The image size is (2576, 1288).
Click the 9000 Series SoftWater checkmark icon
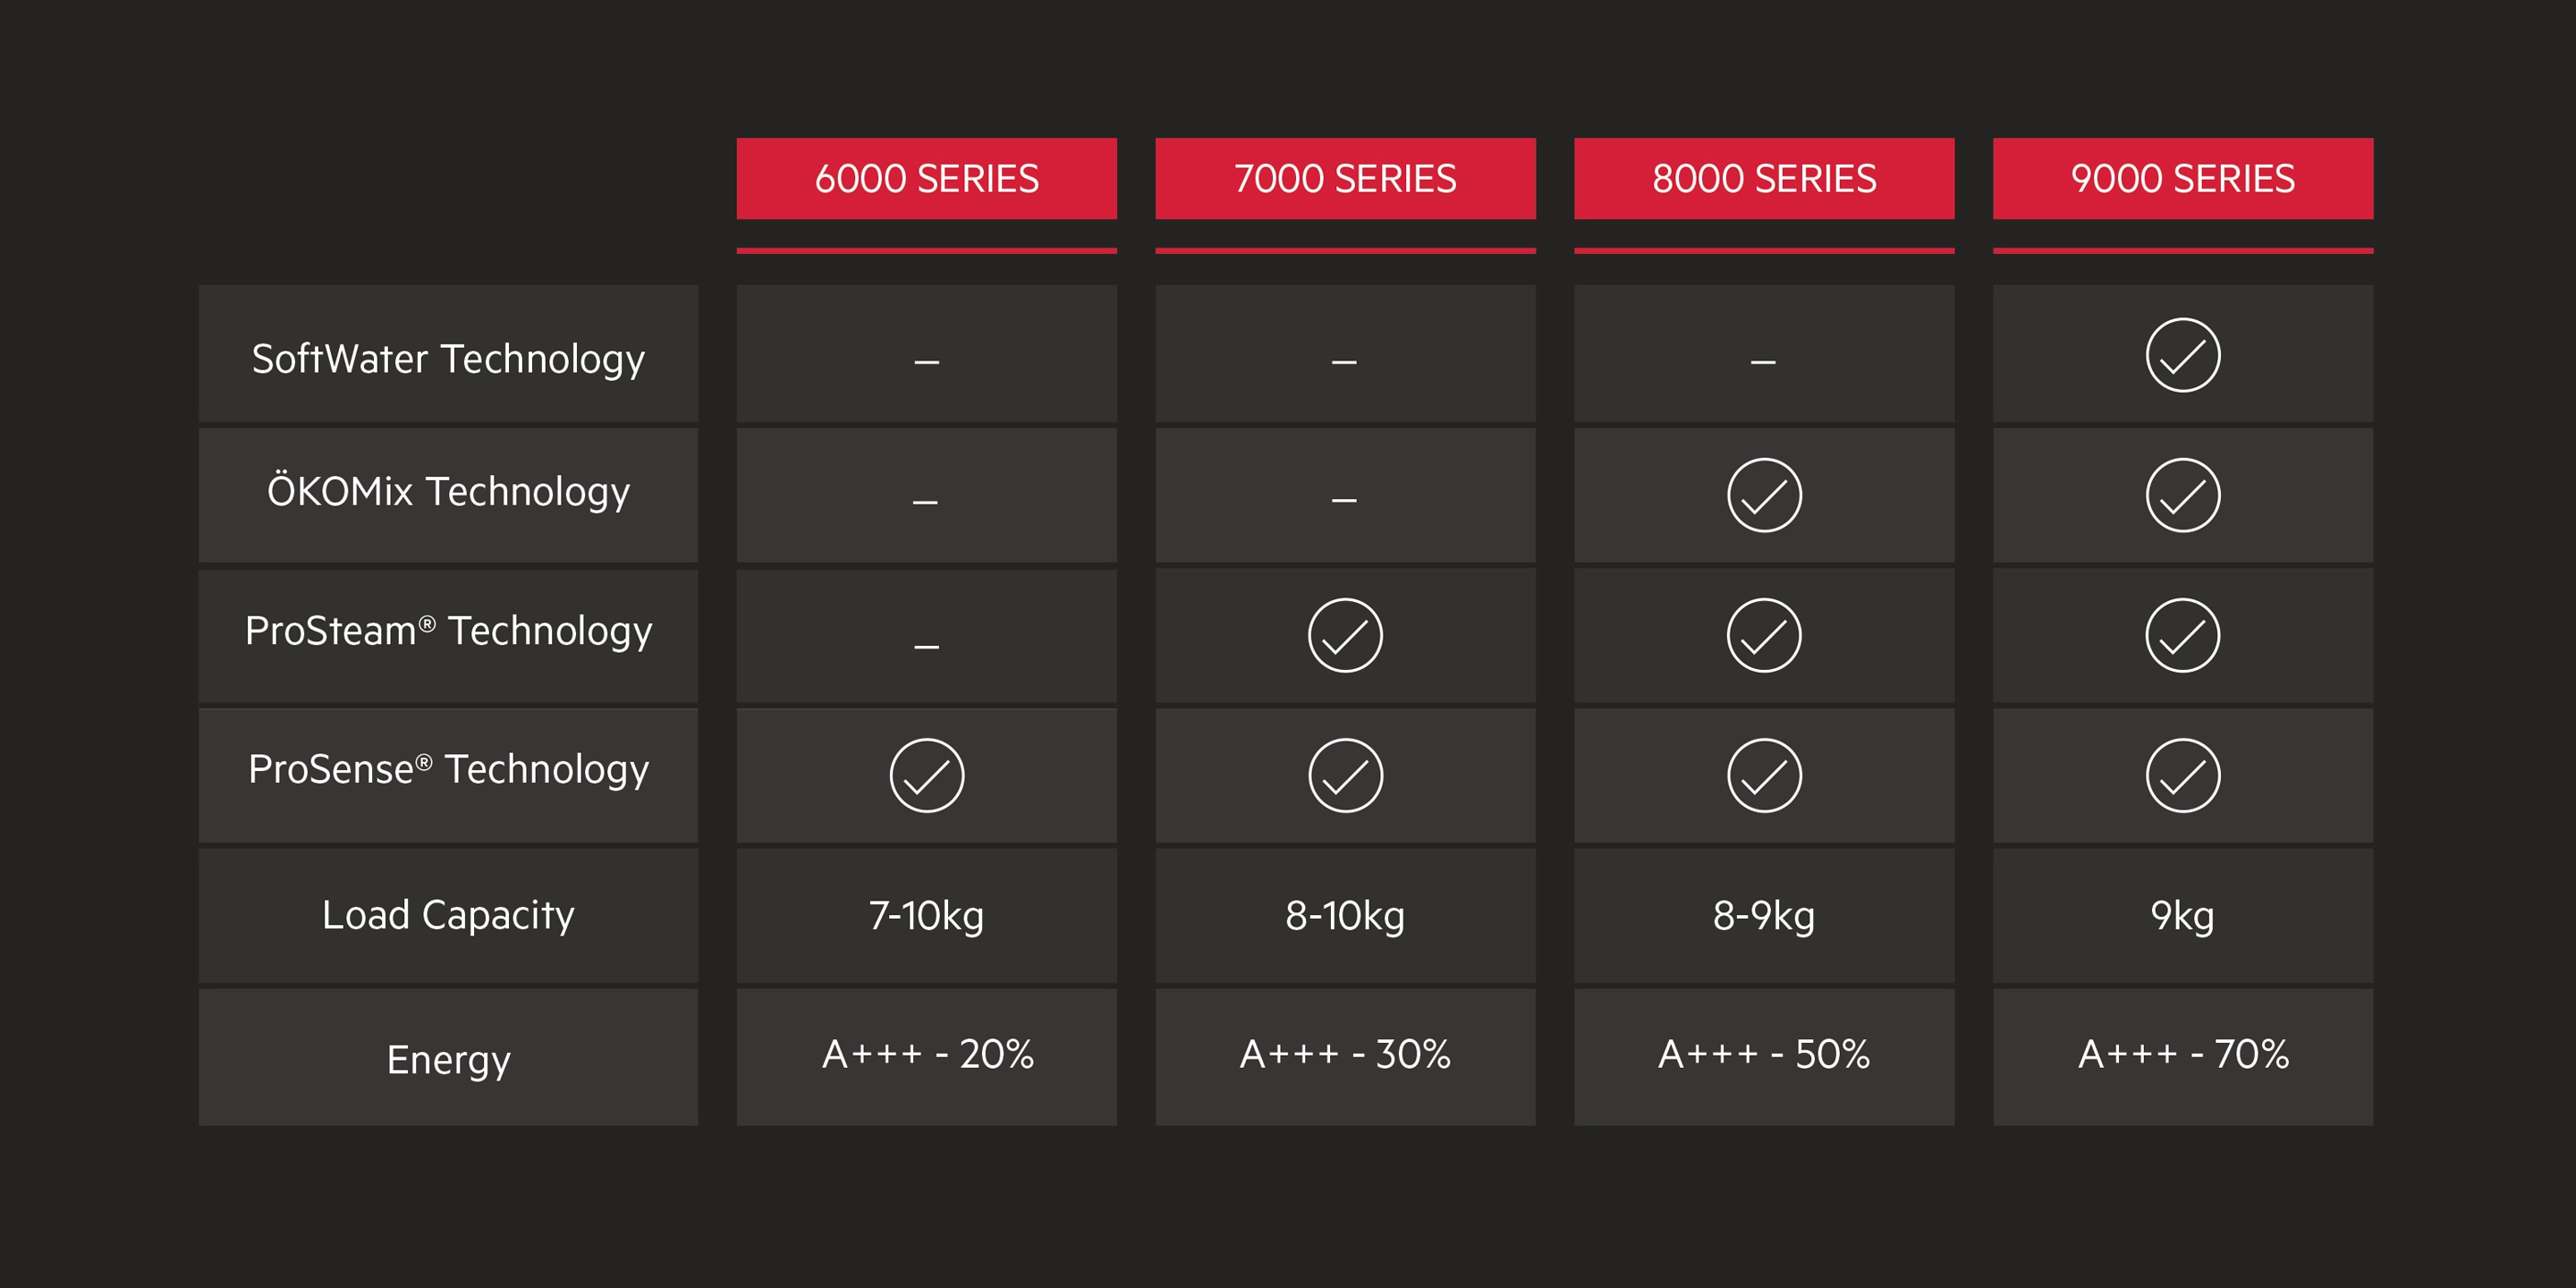(x=2182, y=355)
